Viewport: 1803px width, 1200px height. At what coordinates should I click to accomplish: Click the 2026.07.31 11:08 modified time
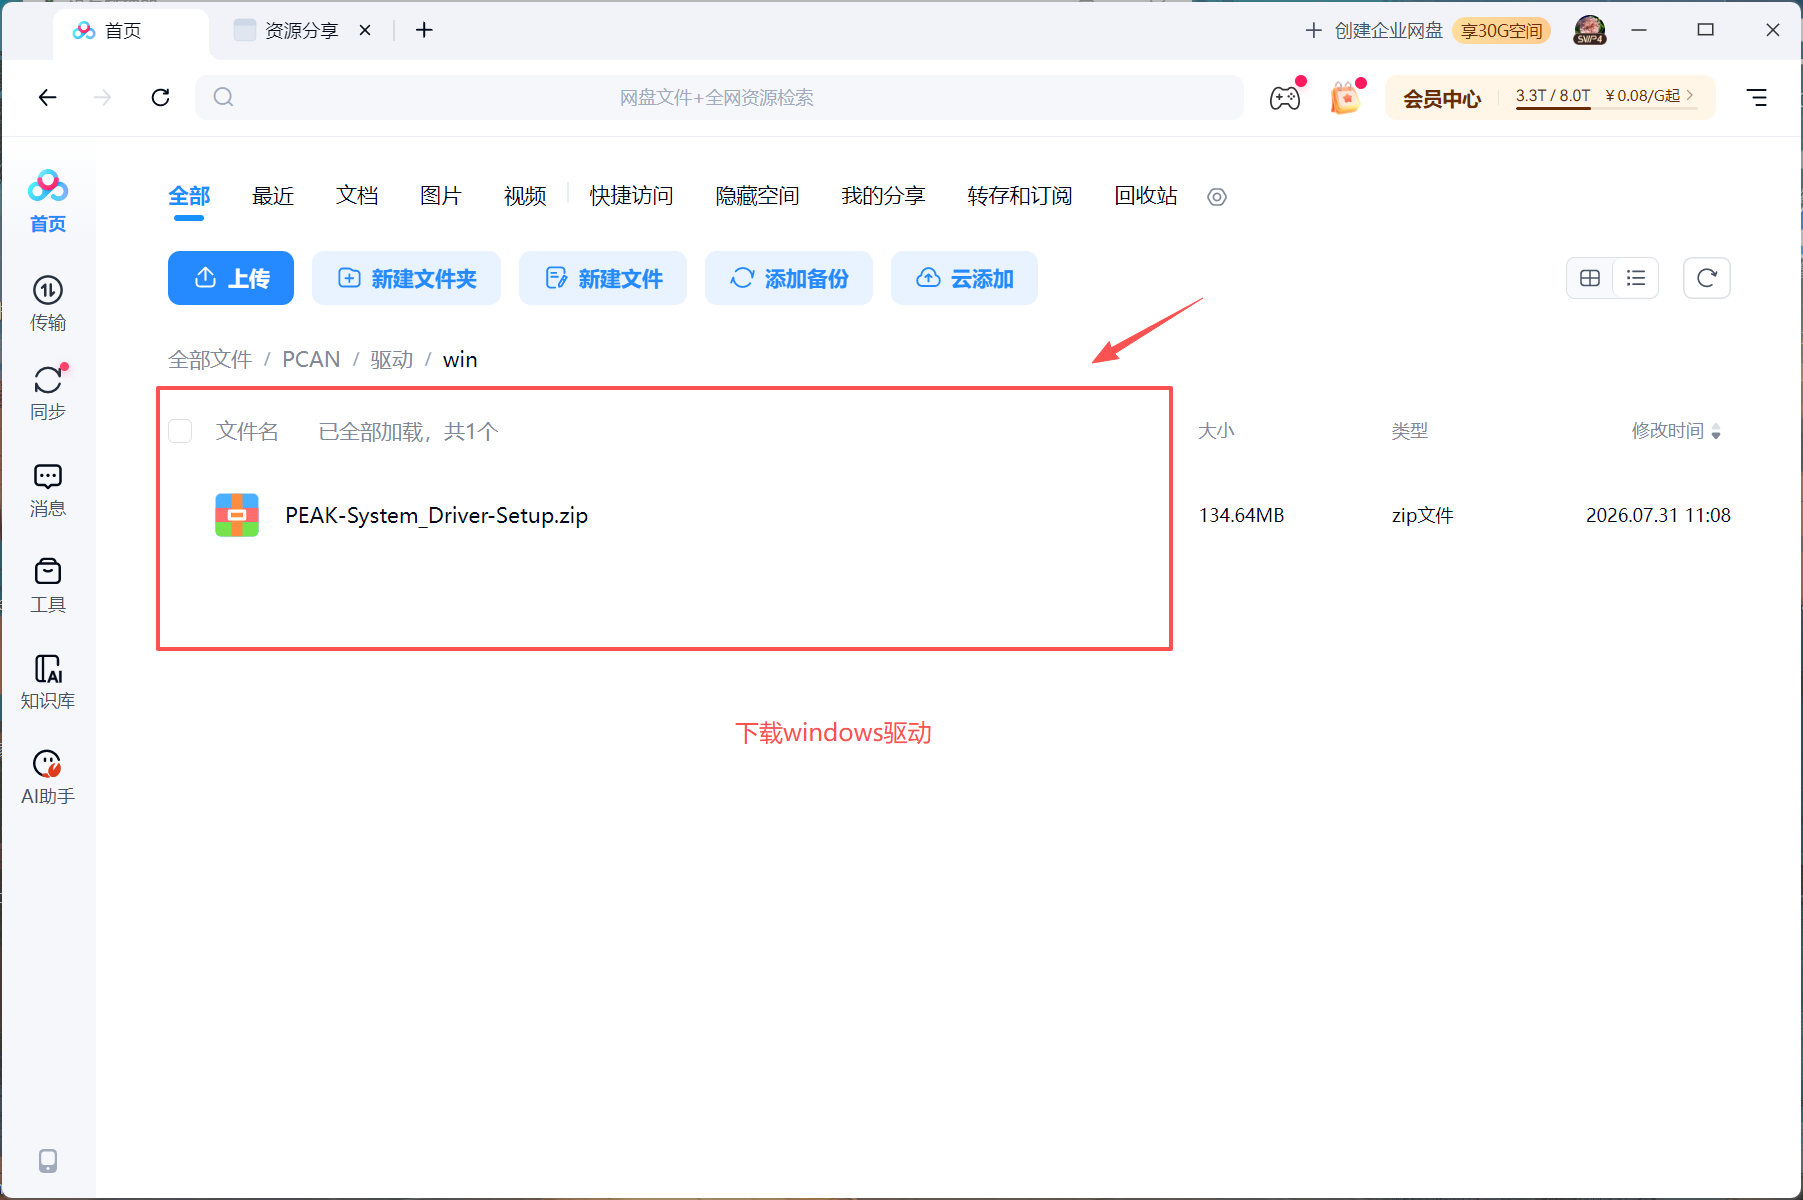pos(1658,515)
